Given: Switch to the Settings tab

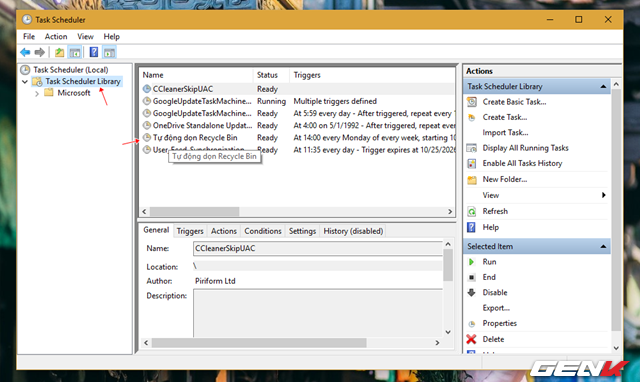Looking at the screenshot, I should 302,231.
